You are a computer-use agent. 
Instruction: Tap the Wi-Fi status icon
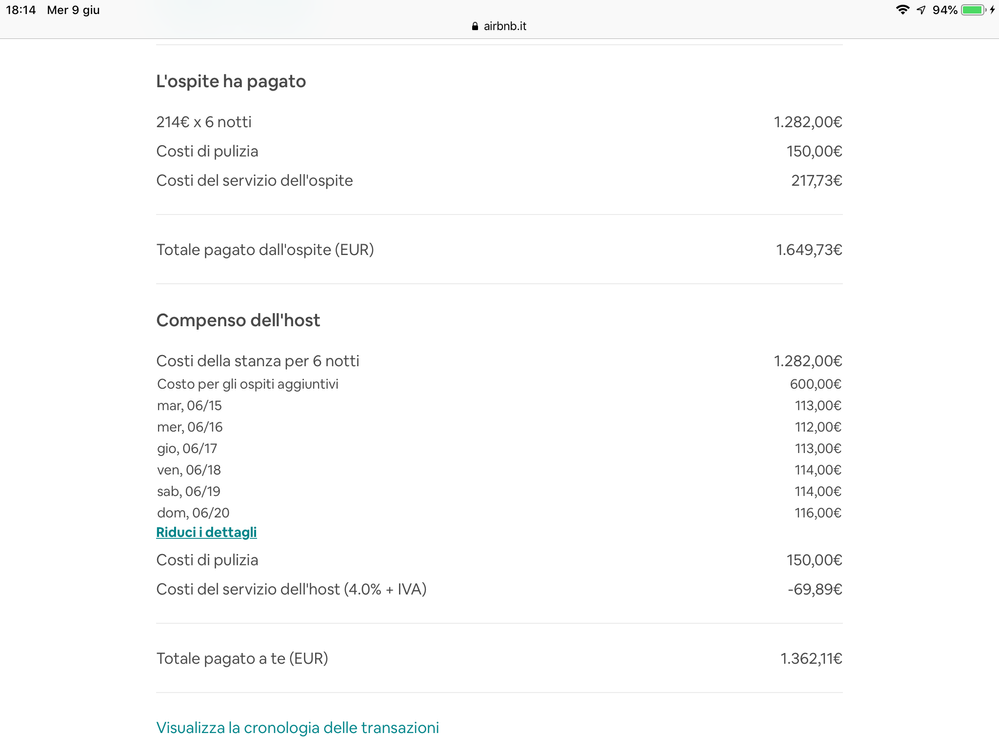(x=903, y=10)
